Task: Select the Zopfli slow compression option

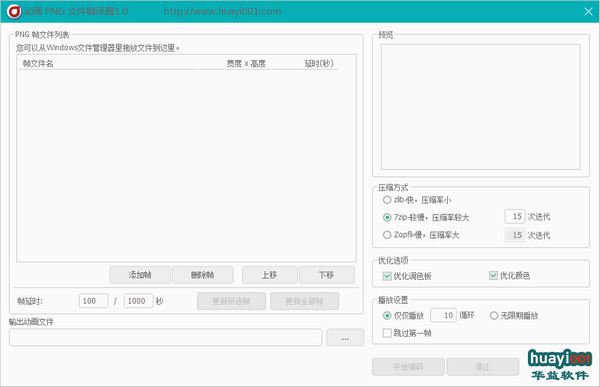Action: click(x=387, y=235)
